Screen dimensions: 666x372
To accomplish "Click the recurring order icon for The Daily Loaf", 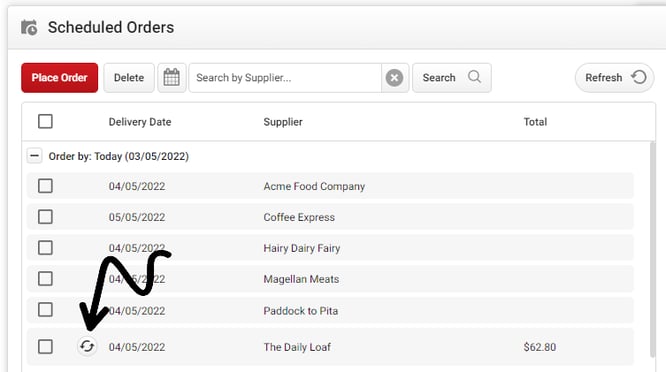I will [87, 346].
